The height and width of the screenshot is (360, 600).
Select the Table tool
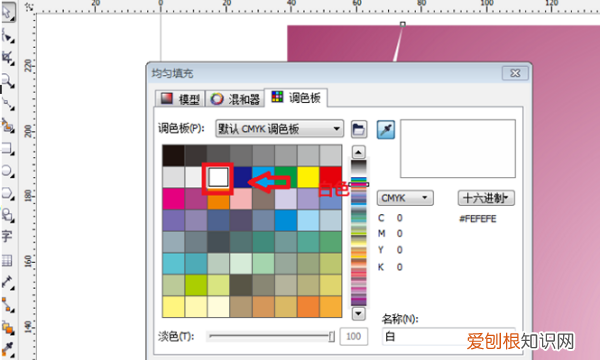pyautogui.click(x=7, y=261)
